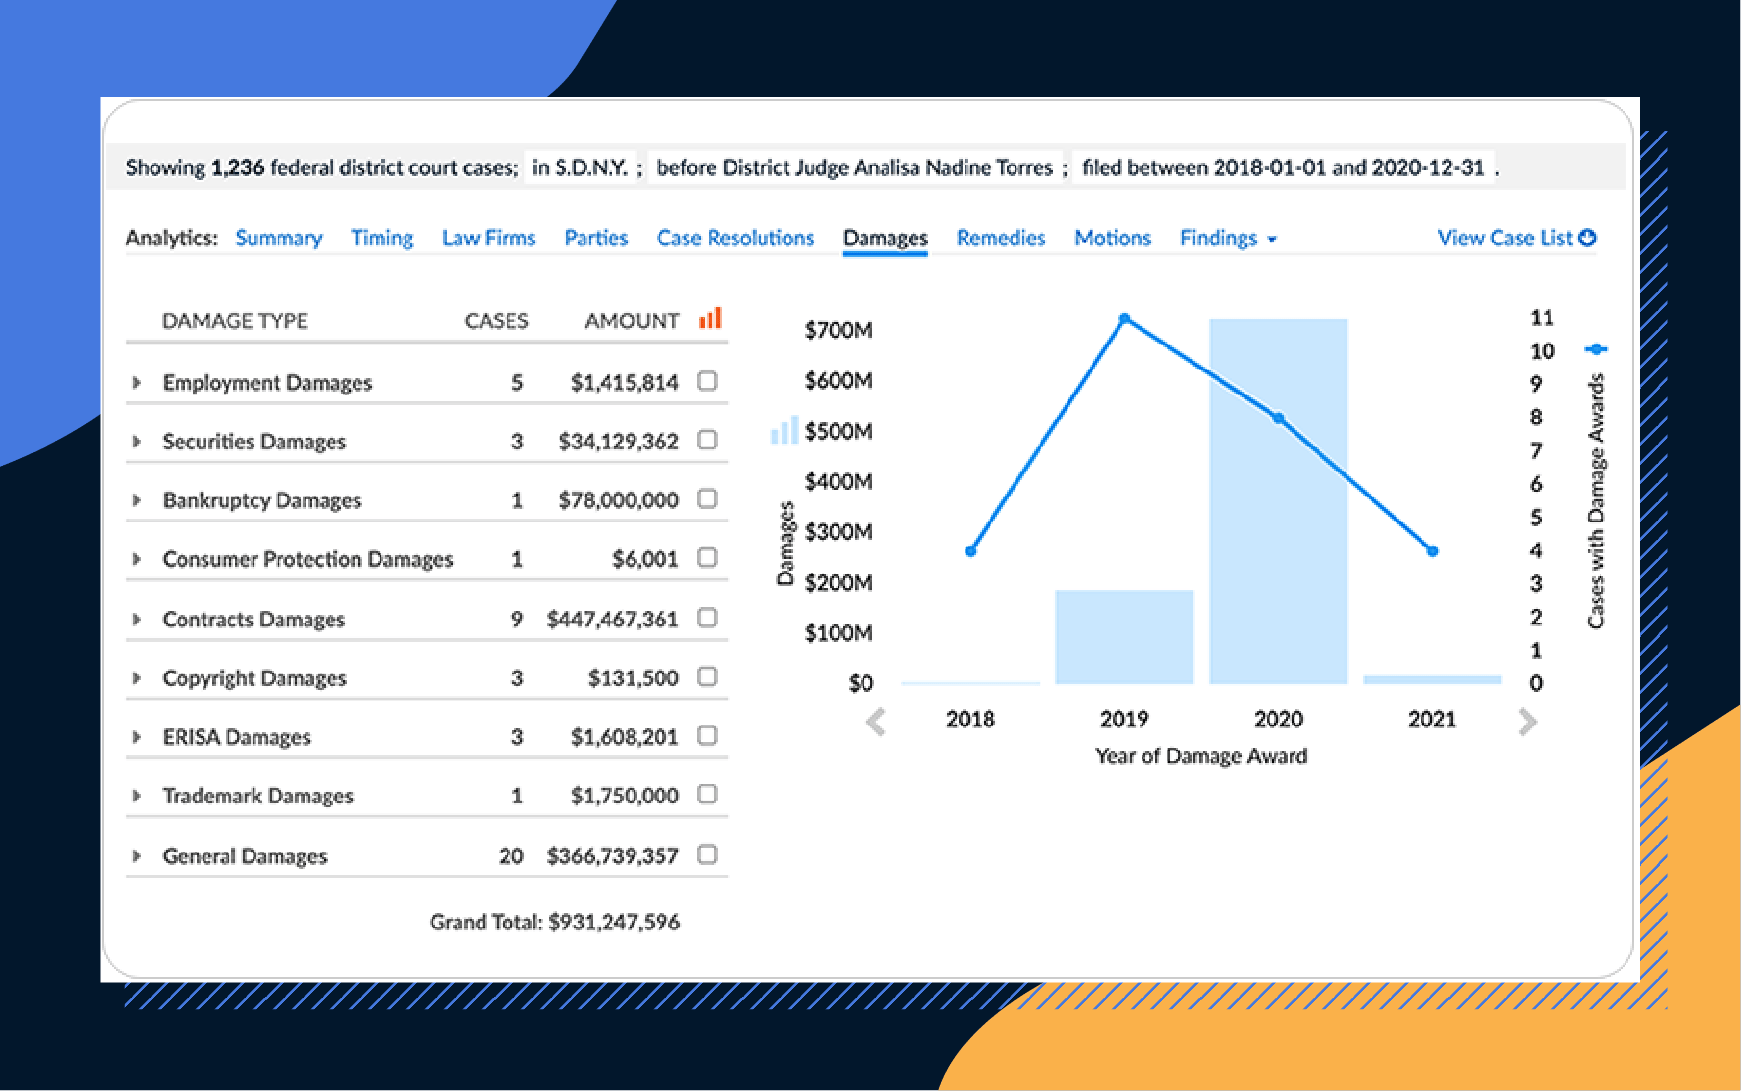Open the Law Firms tab
This screenshot has height=1091, width=1741.
coord(489,238)
